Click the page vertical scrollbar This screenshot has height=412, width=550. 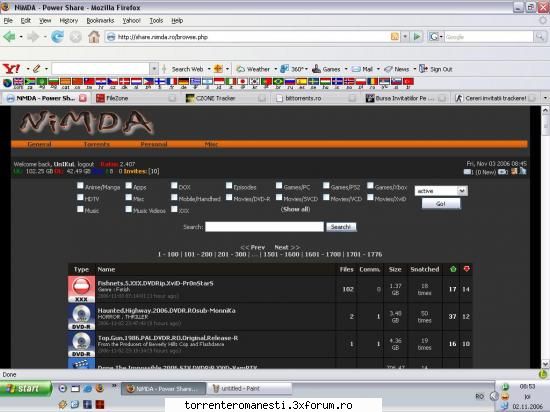[x=545, y=237]
